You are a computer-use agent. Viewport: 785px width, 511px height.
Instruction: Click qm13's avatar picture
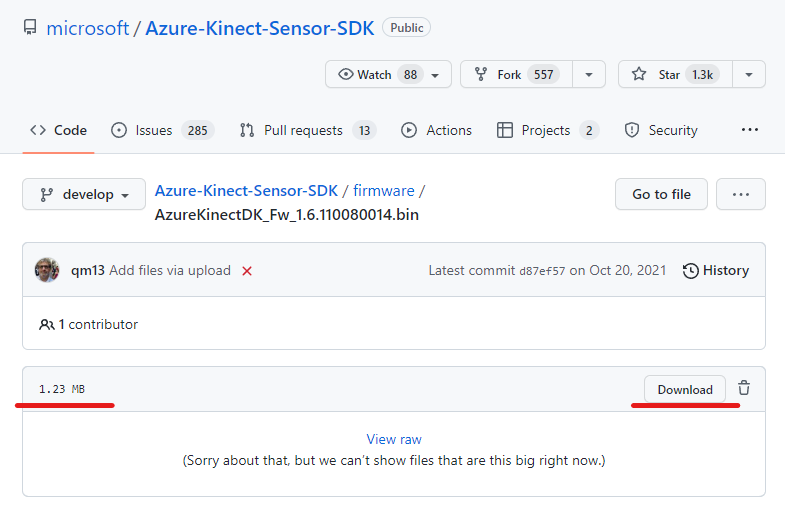47,270
